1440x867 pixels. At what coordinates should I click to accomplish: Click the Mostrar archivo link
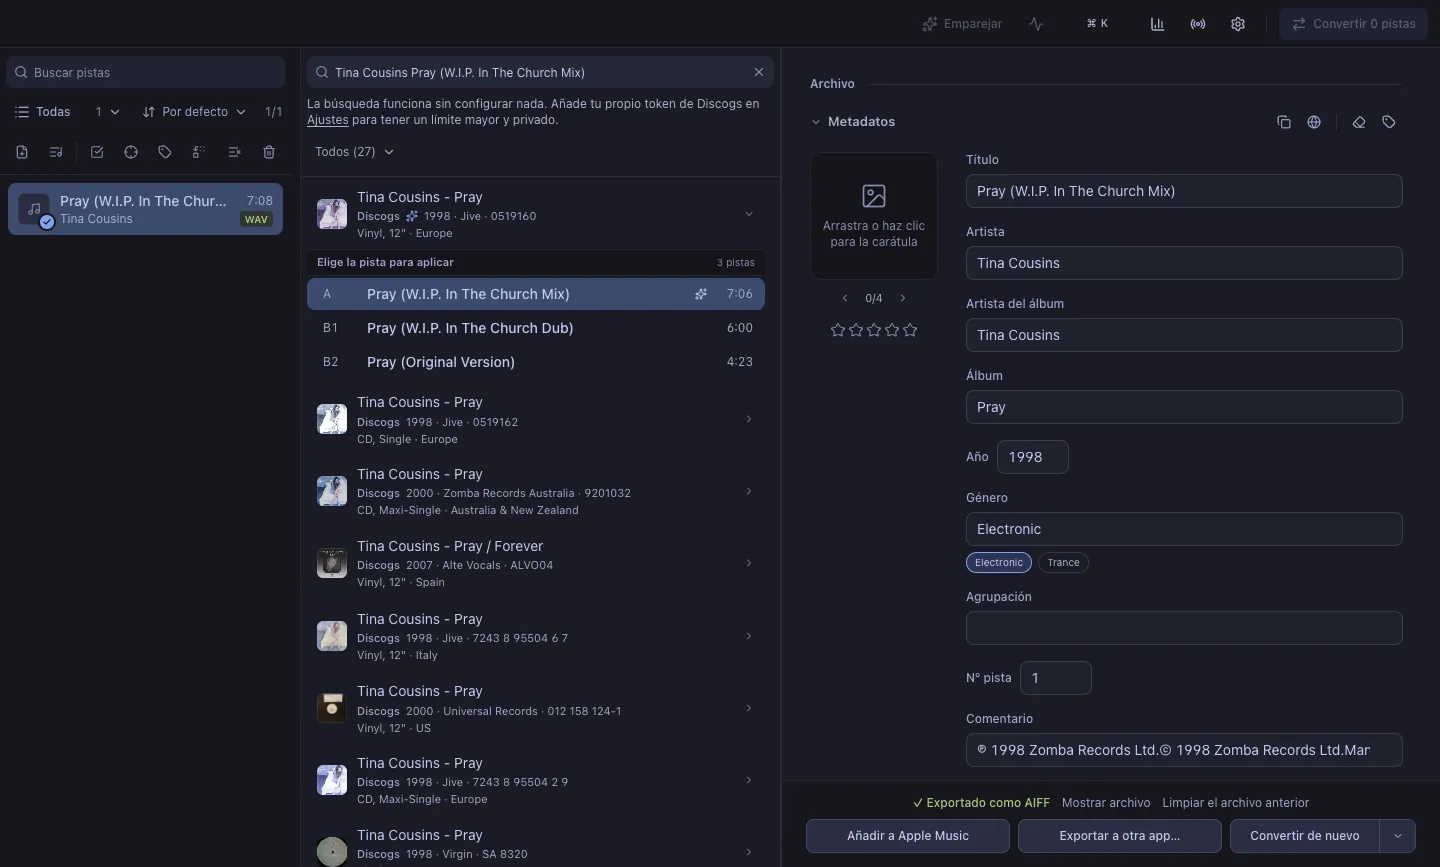click(1106, 803)
